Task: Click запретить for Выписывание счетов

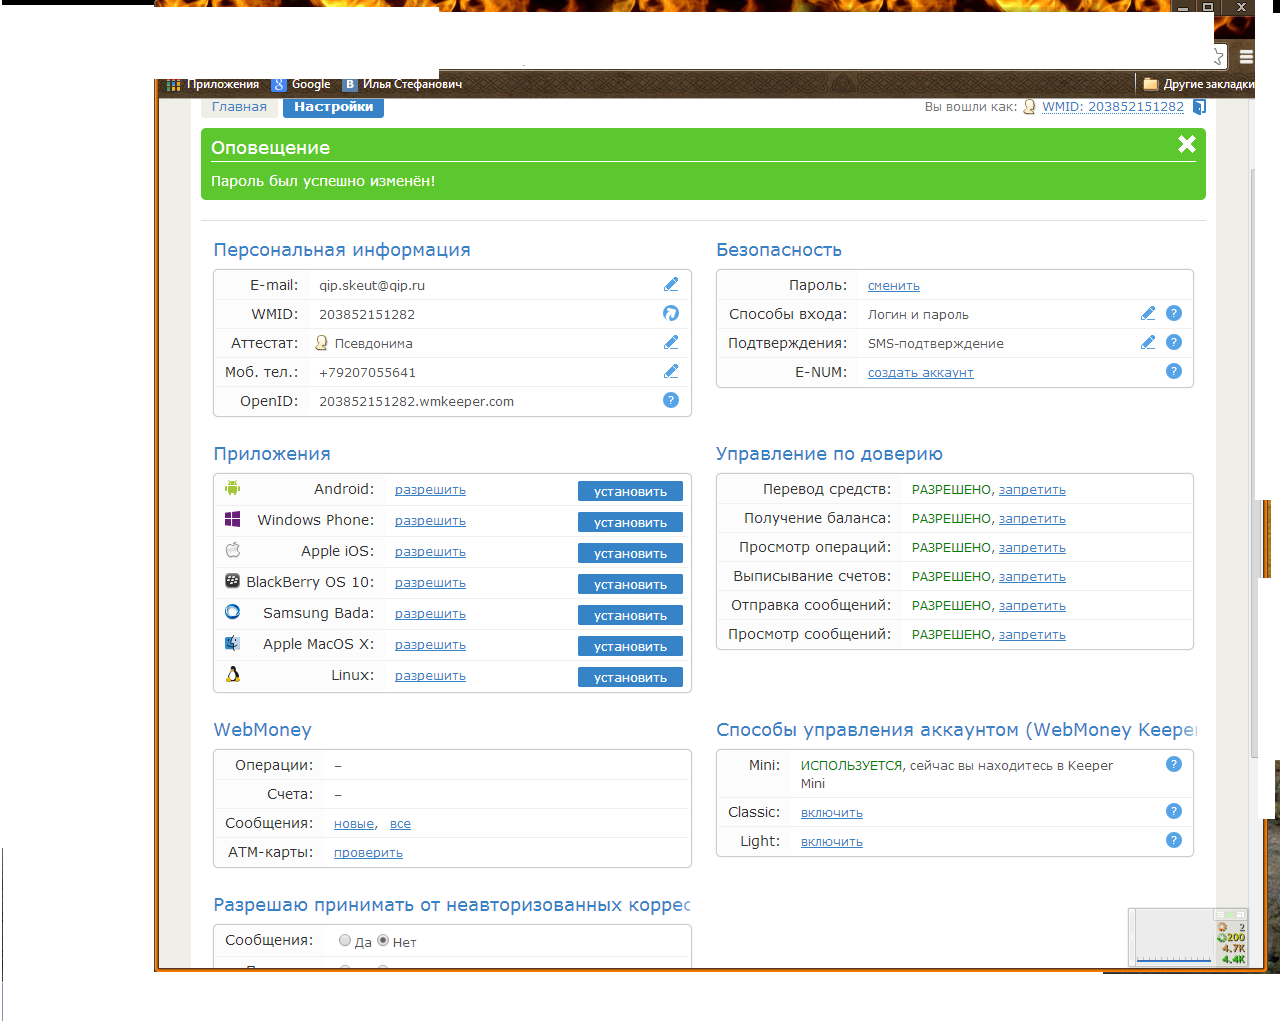Action: point(1032,577)
